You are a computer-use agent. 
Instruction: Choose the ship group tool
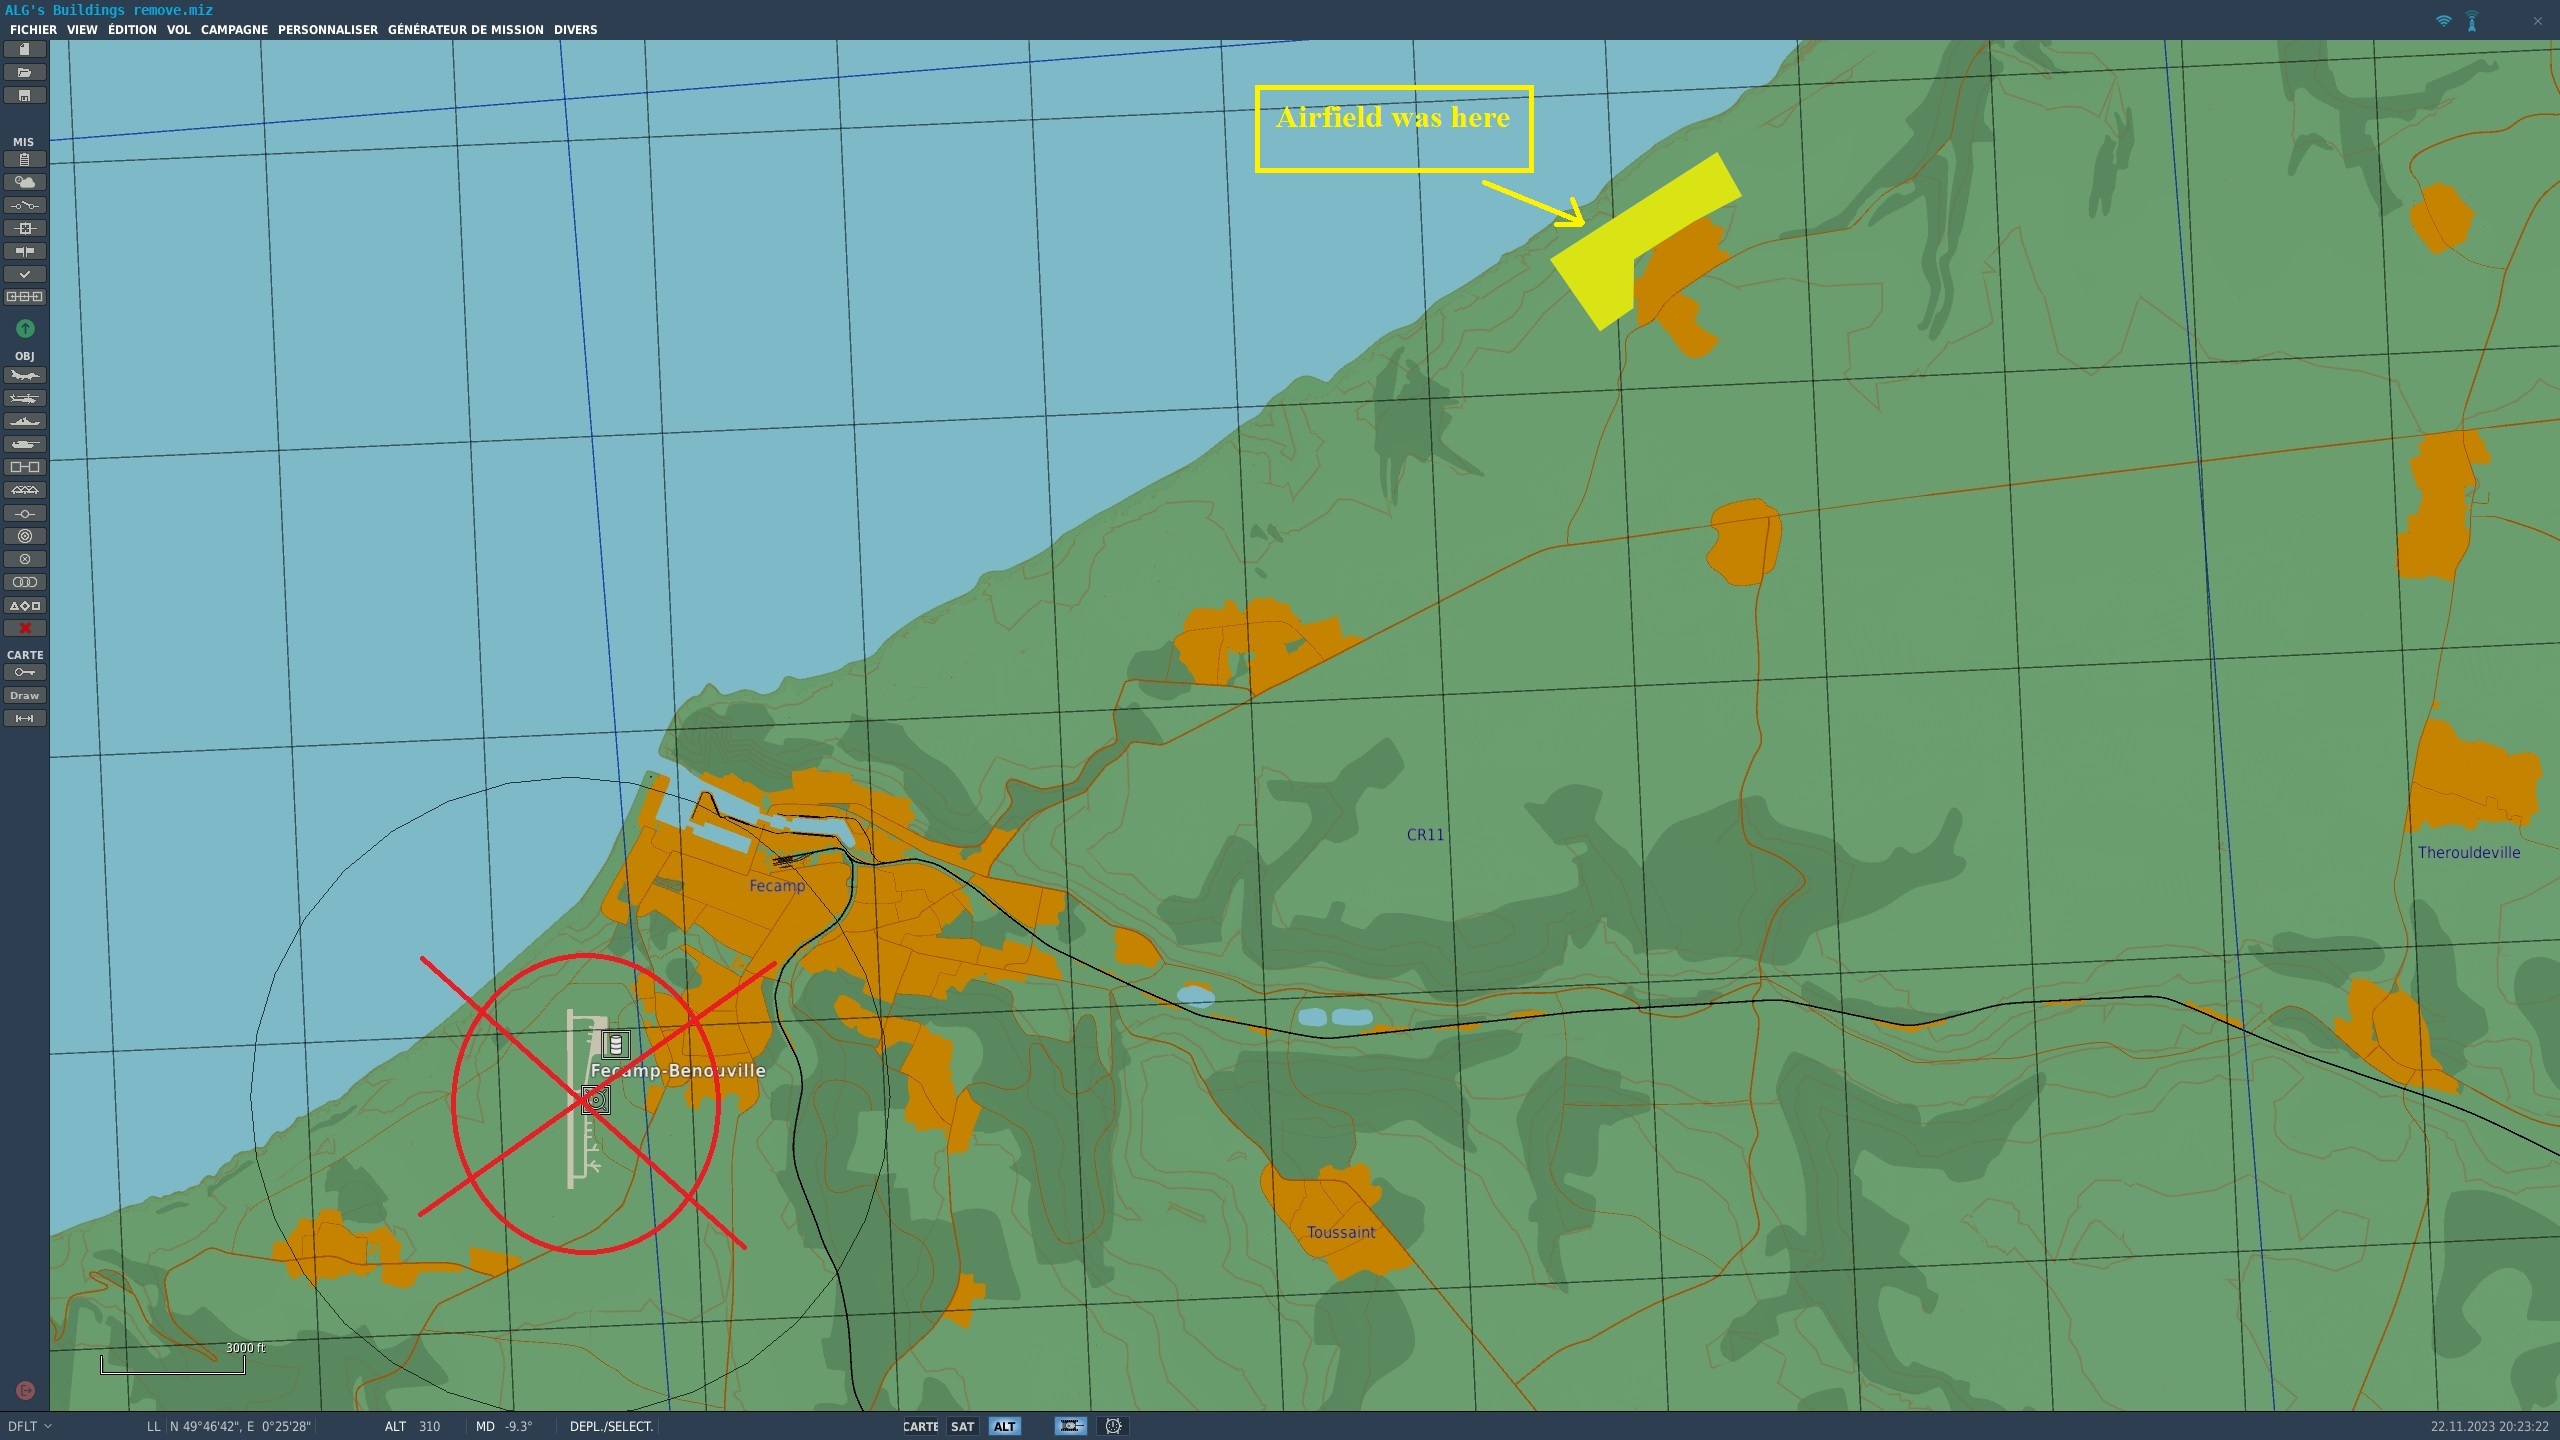25,422
